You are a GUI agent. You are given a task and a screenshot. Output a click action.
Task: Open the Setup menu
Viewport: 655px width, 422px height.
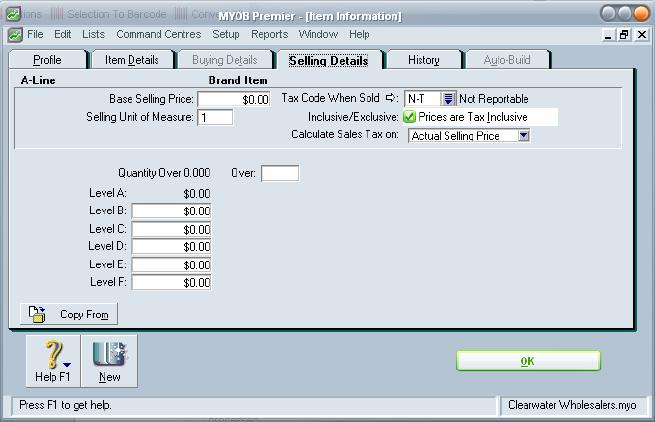226,34
